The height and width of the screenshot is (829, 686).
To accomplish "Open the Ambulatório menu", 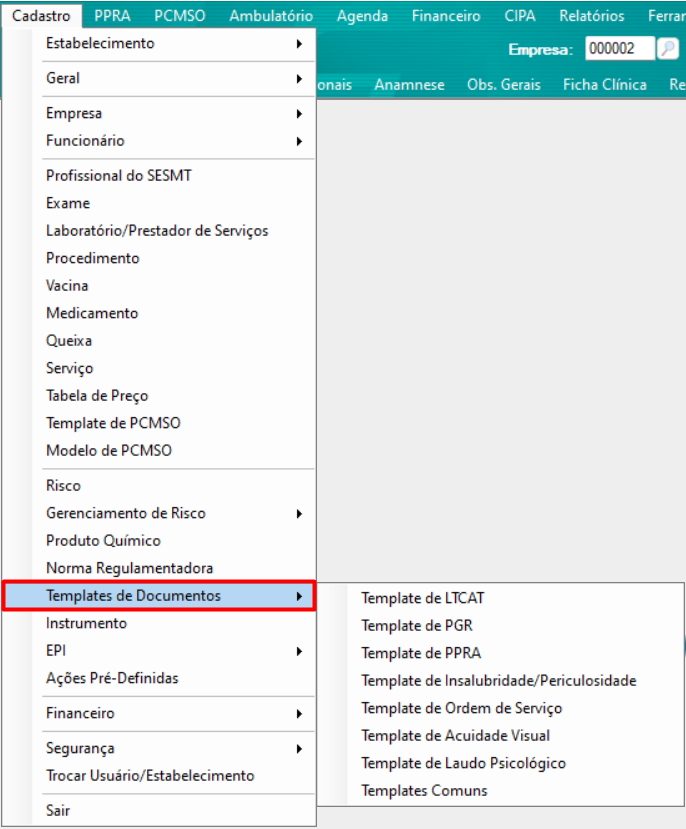I will point(271,16).
